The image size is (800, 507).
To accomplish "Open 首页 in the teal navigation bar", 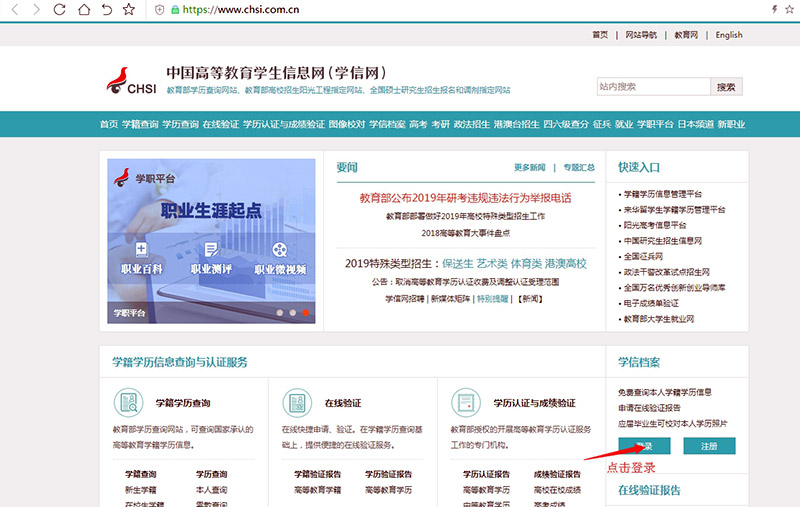I will [109, 124].
